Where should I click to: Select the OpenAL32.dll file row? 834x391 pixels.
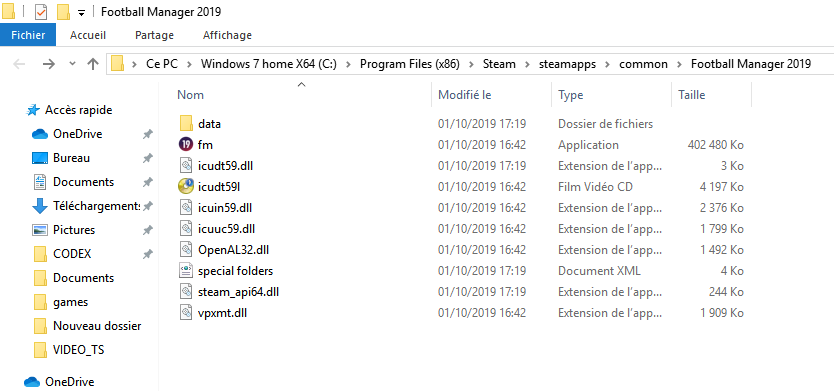coord(461,249)
